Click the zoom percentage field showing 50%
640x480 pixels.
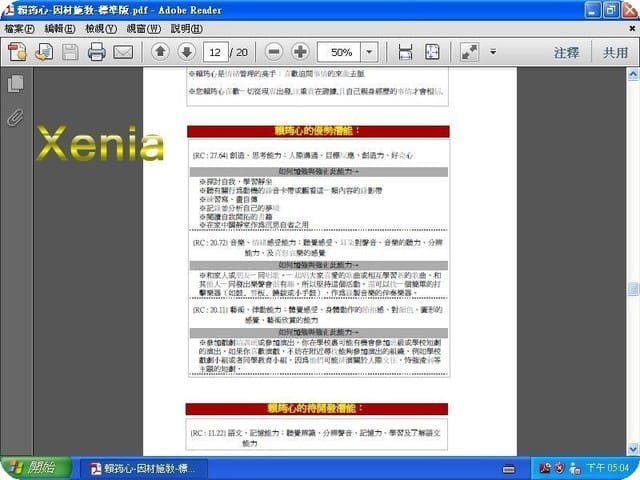tap(339, 52)
